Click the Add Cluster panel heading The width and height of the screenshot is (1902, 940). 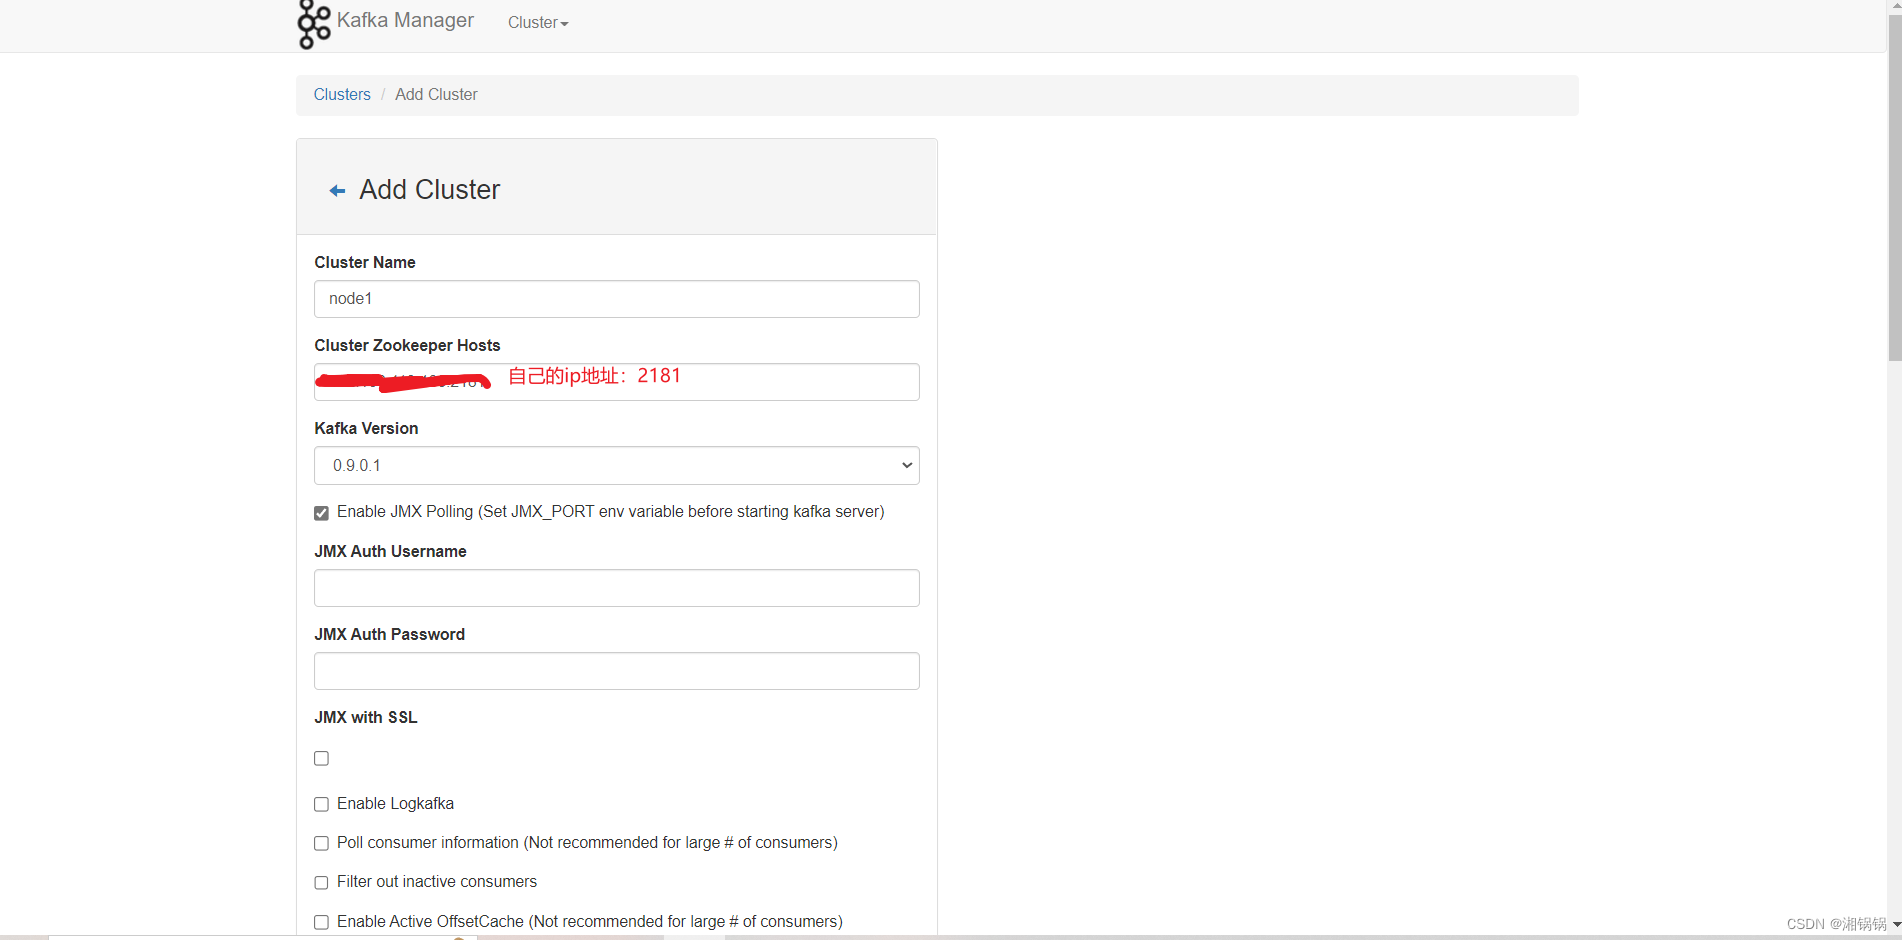430,190
